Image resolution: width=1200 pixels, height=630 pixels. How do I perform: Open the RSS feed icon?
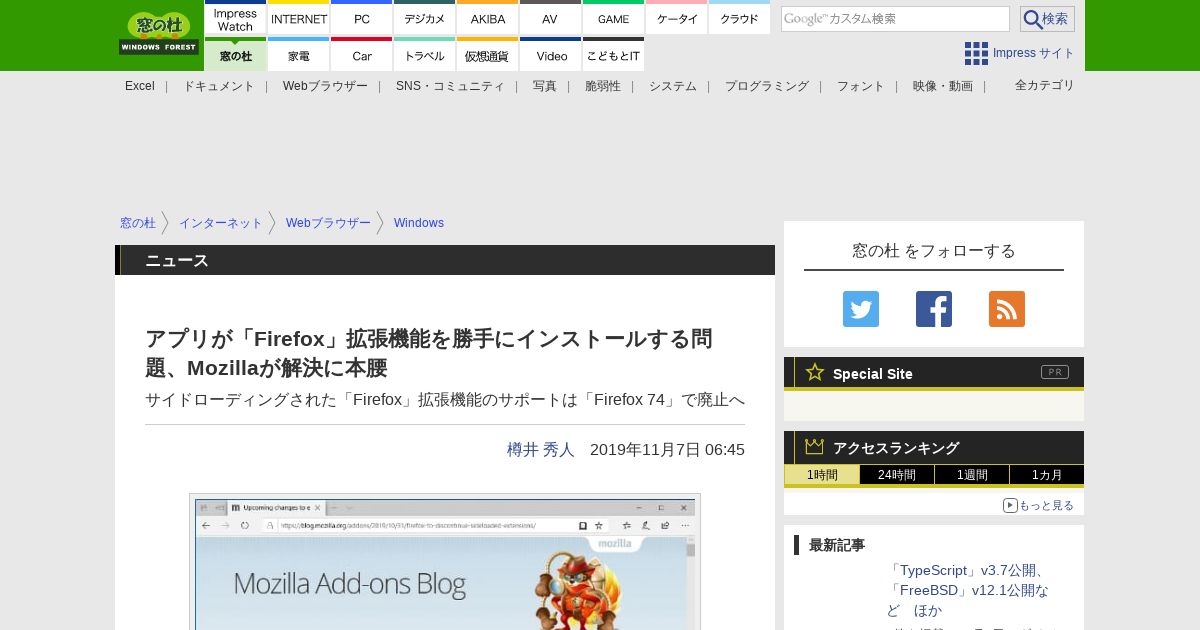[1007, 309]
